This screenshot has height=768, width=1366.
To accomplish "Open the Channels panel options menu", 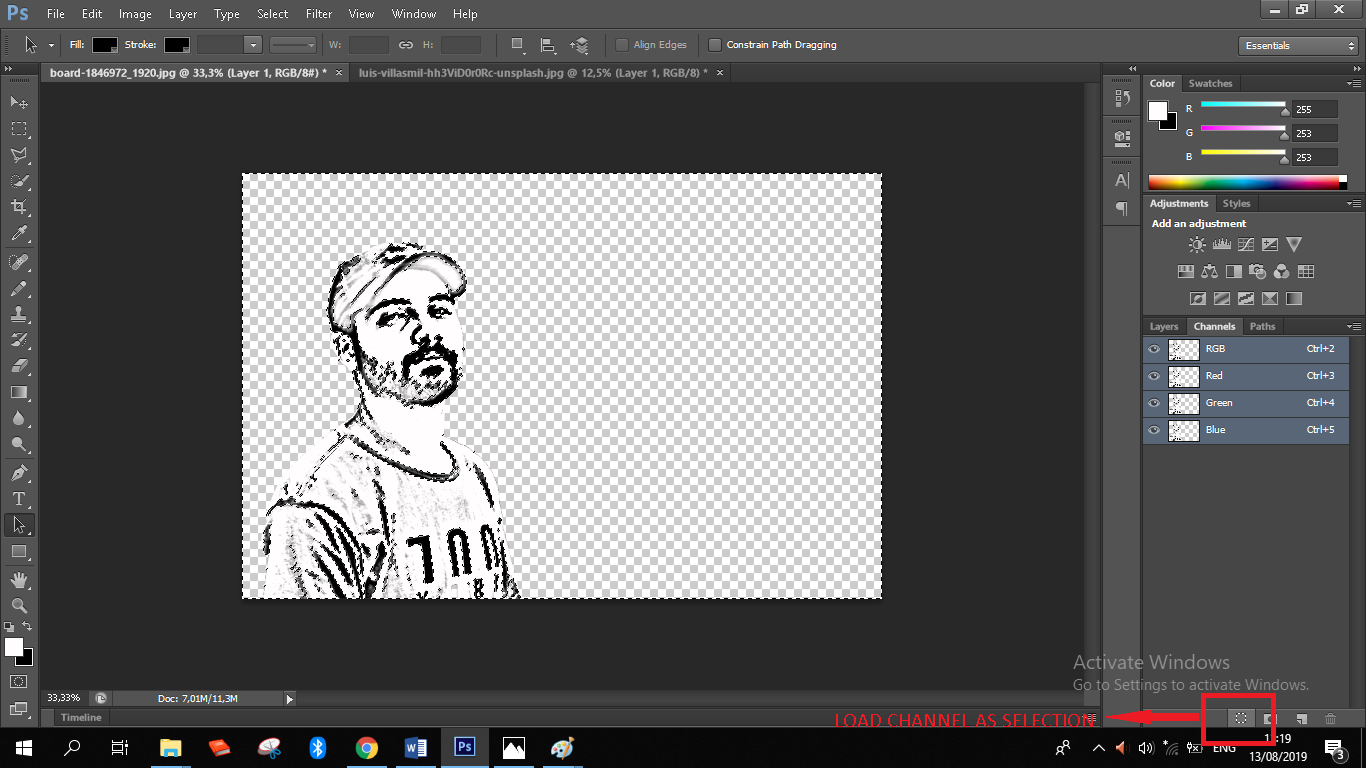I will click(1354, 327).
